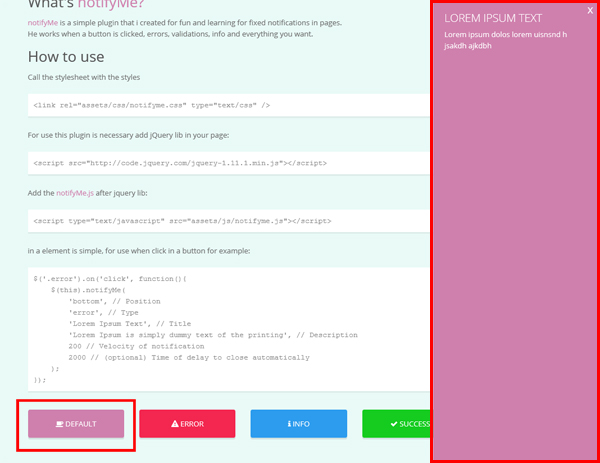The width and height of the screenshot is (600, 463).
Task: Click the '$(this).notifyMe(' code line
Action: 88,290
